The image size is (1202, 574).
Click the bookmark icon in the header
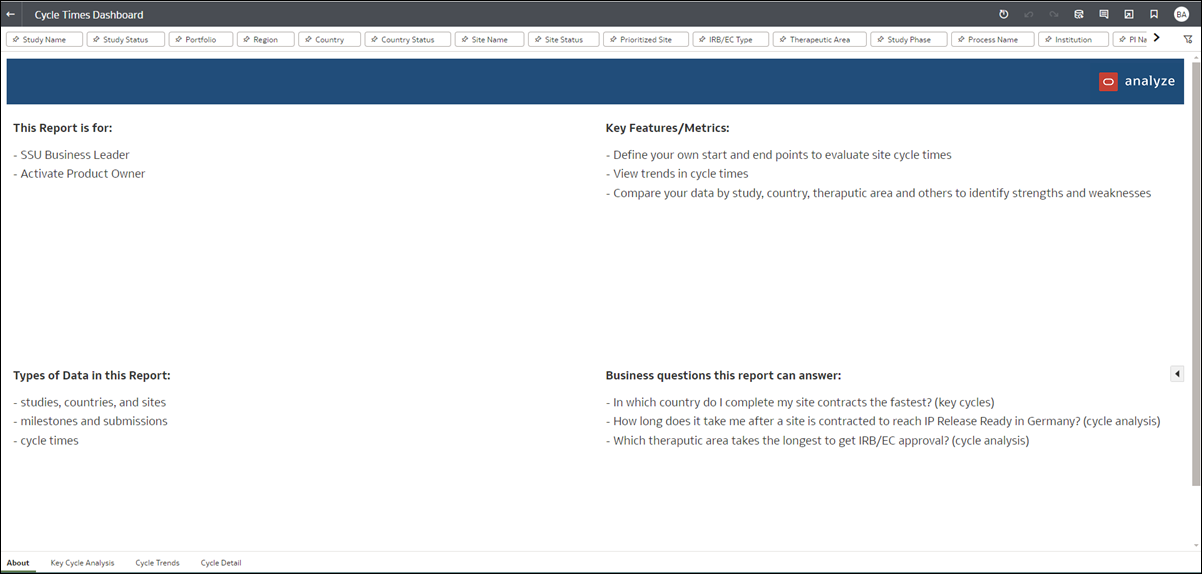coord(1154,14)
